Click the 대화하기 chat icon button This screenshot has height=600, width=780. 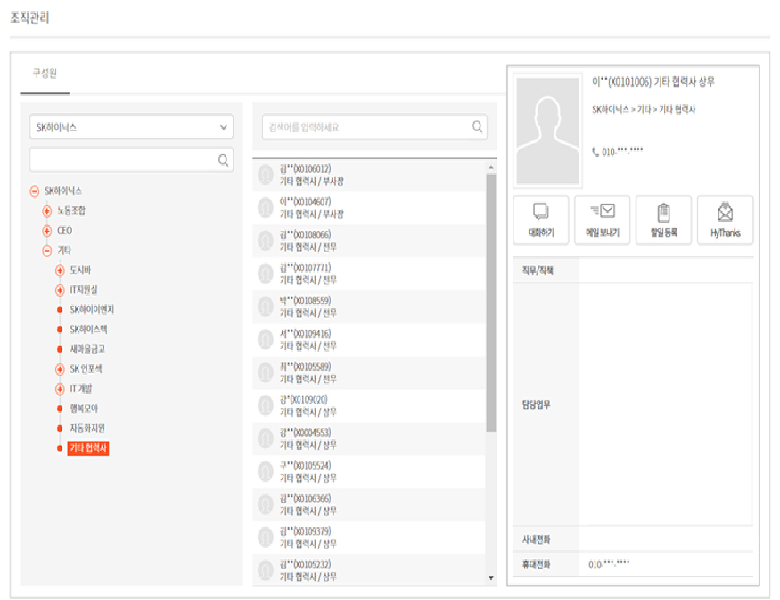541,213
